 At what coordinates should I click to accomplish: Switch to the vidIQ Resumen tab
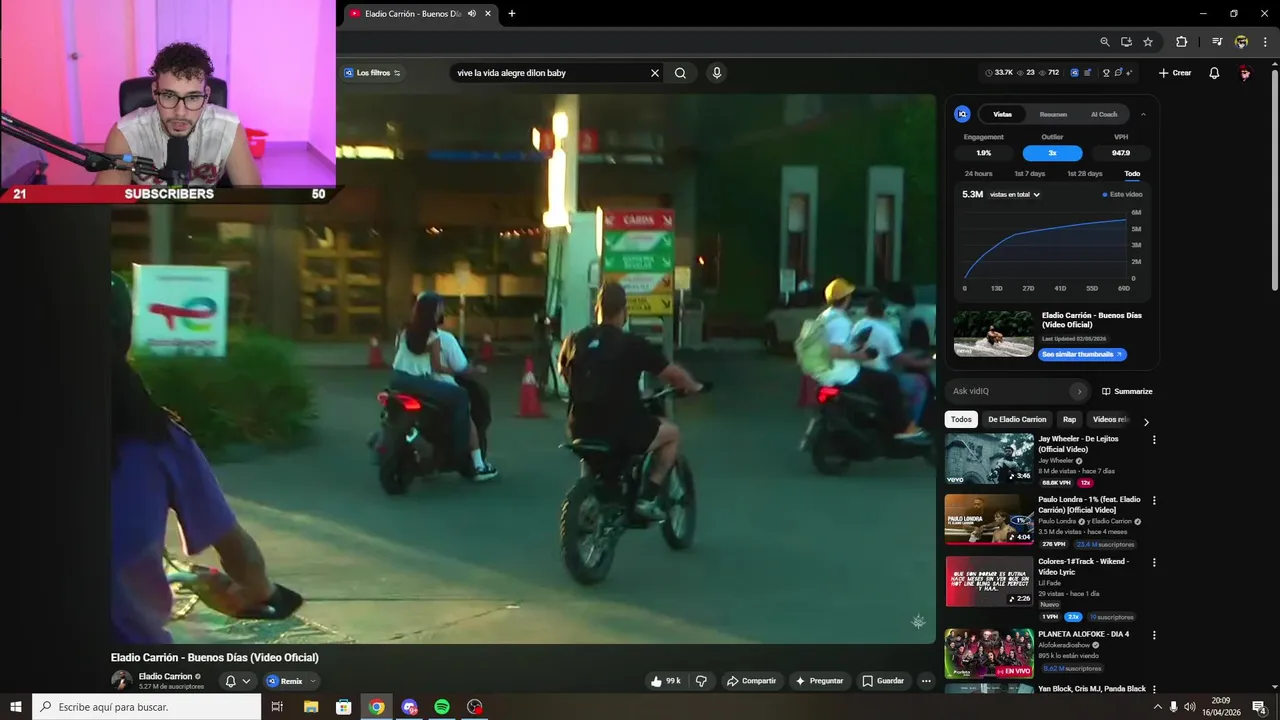(x=1053, y=114)
